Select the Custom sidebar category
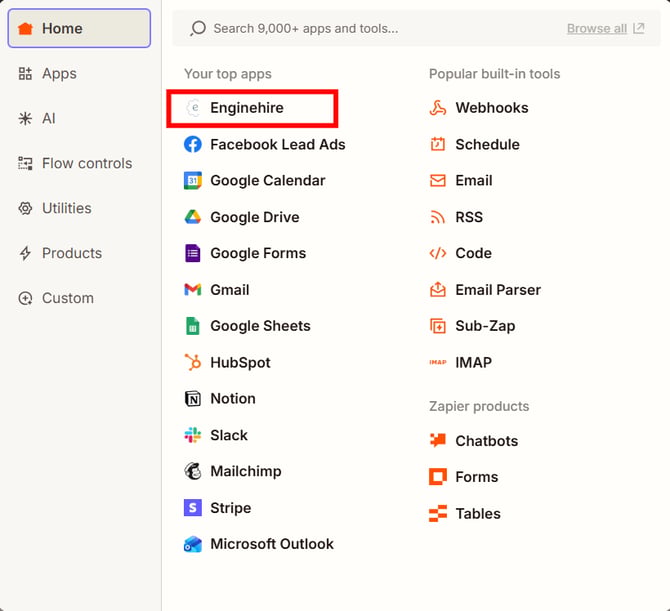 (x=56, y=298)
